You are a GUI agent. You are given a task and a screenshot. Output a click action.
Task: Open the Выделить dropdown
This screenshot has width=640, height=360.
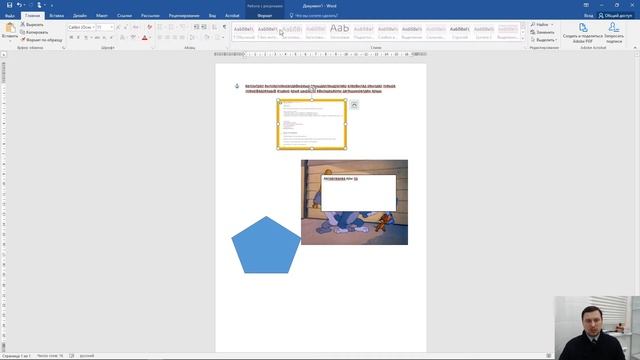point(544,40)
